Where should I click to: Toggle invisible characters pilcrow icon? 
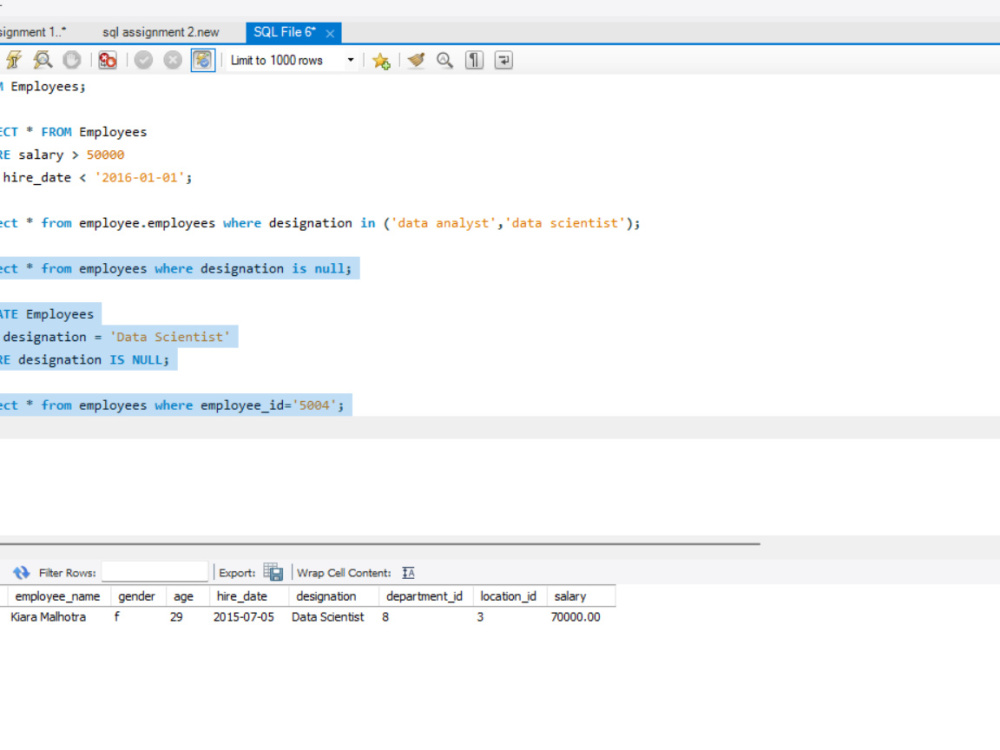tap(474, 60)
